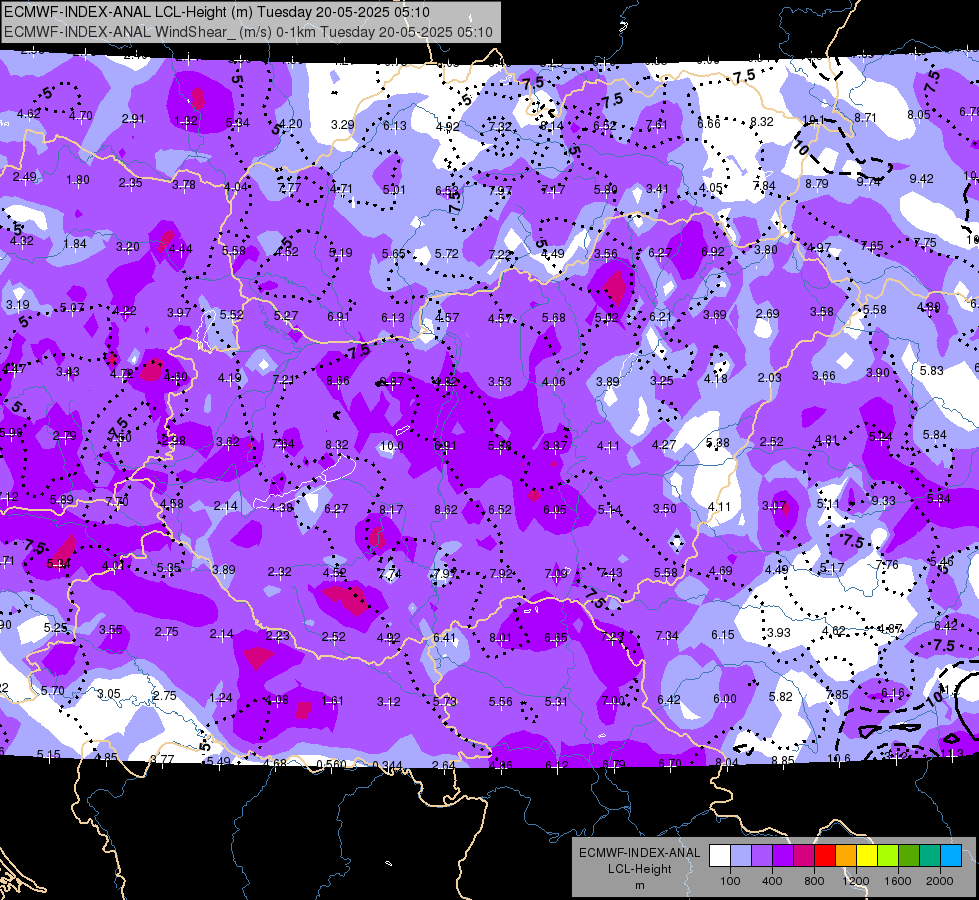Image resolution: width=979 pixels, height=900 pixels.
Task: Click the wind shear value 7.76
Action: coord(887,565)
